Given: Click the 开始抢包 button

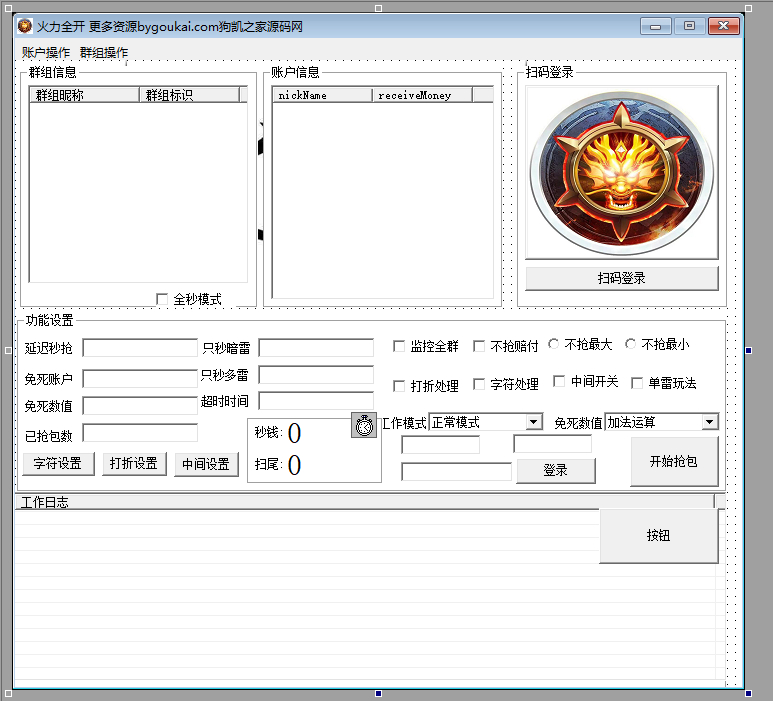Looking at the screenshot, I should [674, 462].
